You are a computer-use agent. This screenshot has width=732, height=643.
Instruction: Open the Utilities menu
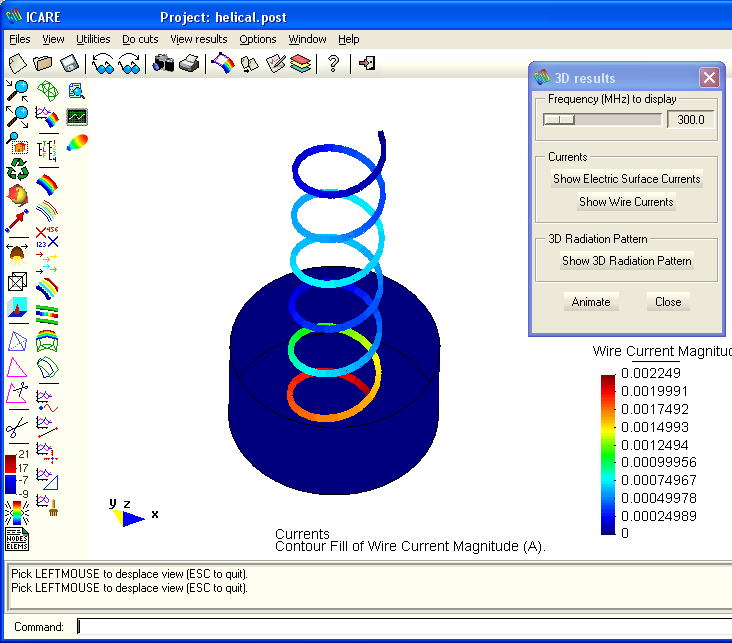93,39
